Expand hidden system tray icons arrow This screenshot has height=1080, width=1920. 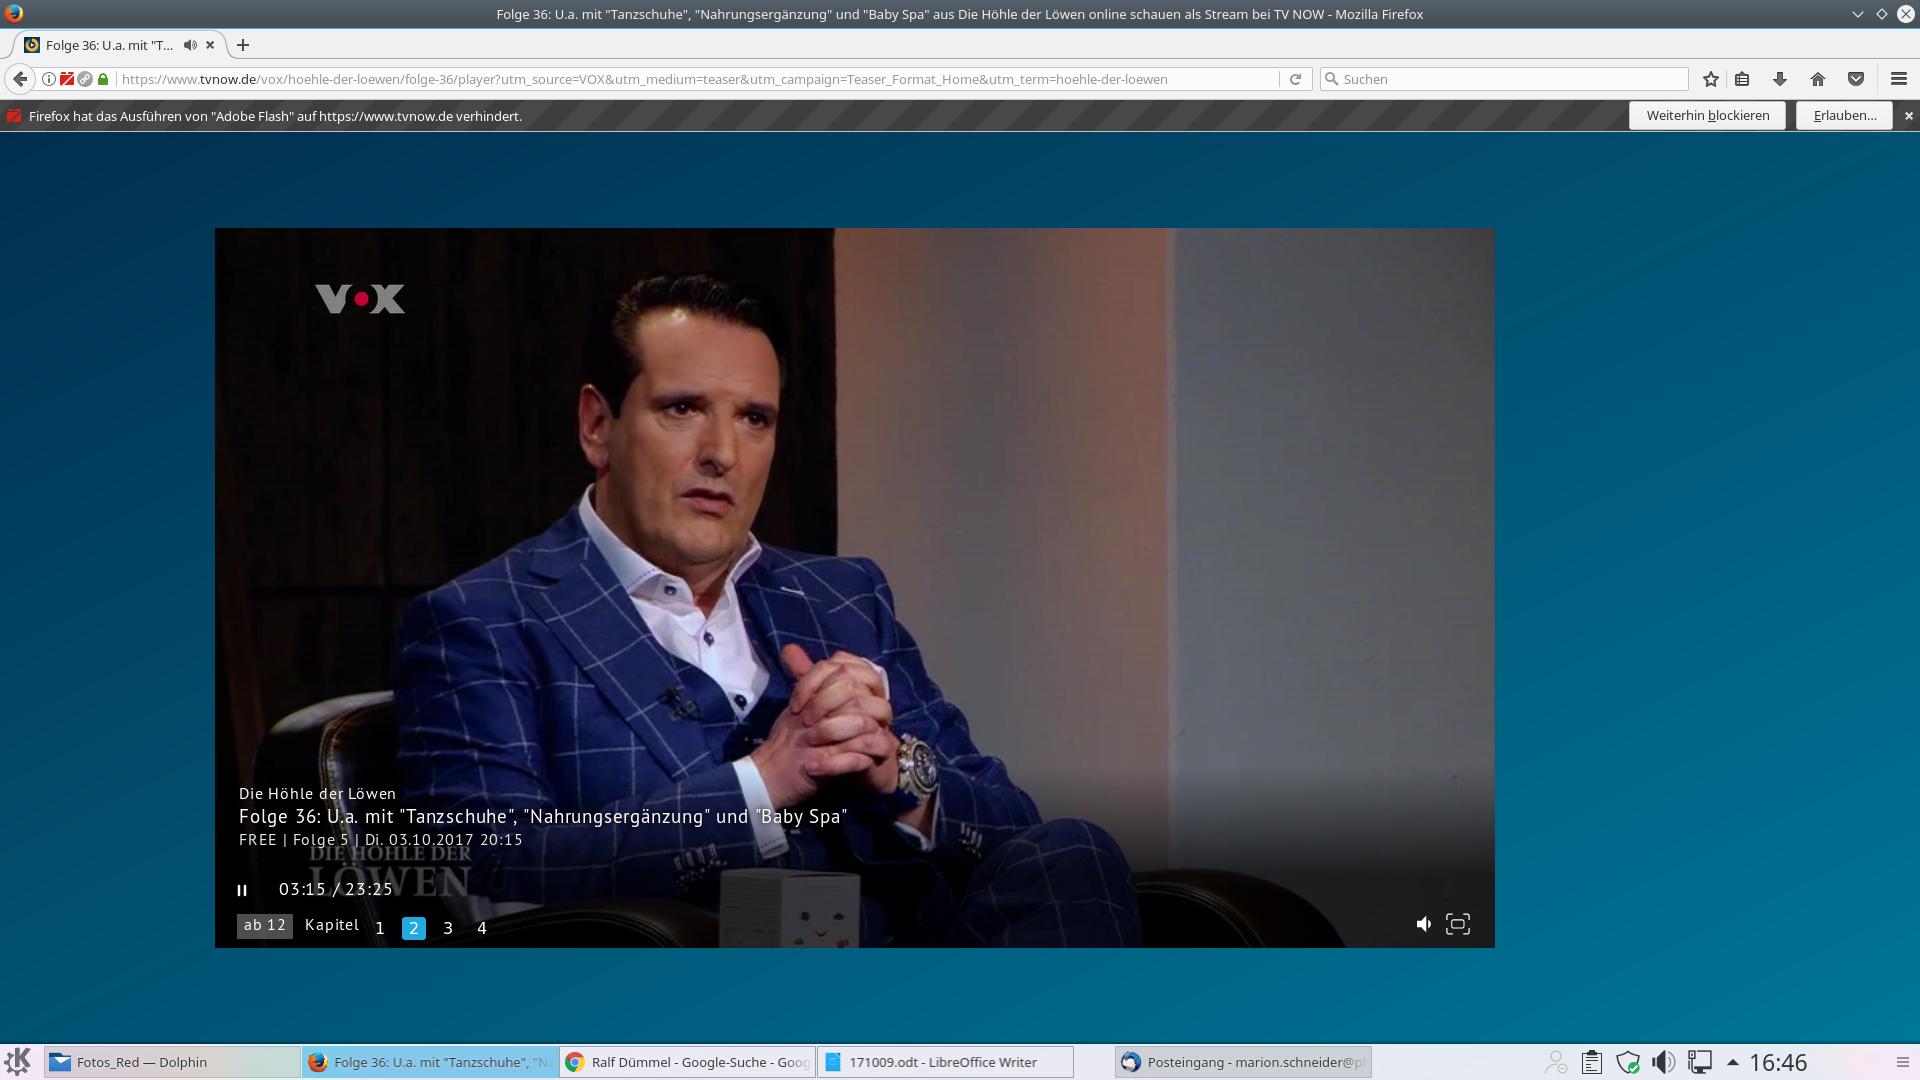click(x=1732, y=1062)
